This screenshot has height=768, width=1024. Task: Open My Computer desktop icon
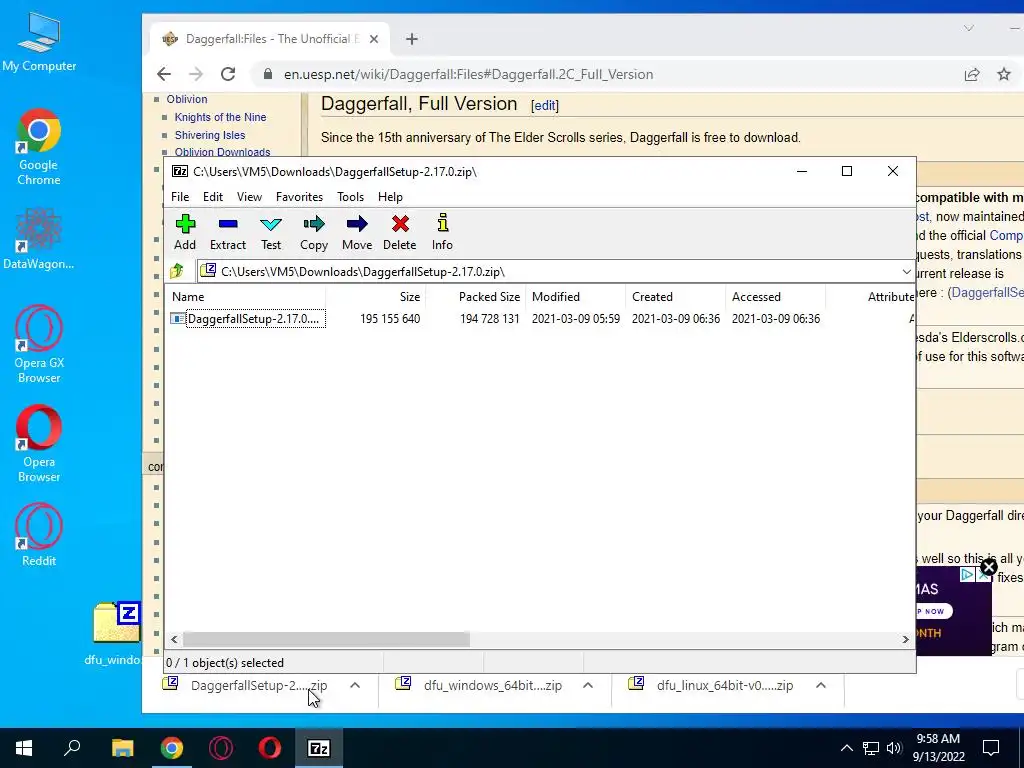(x=39, y=42)
